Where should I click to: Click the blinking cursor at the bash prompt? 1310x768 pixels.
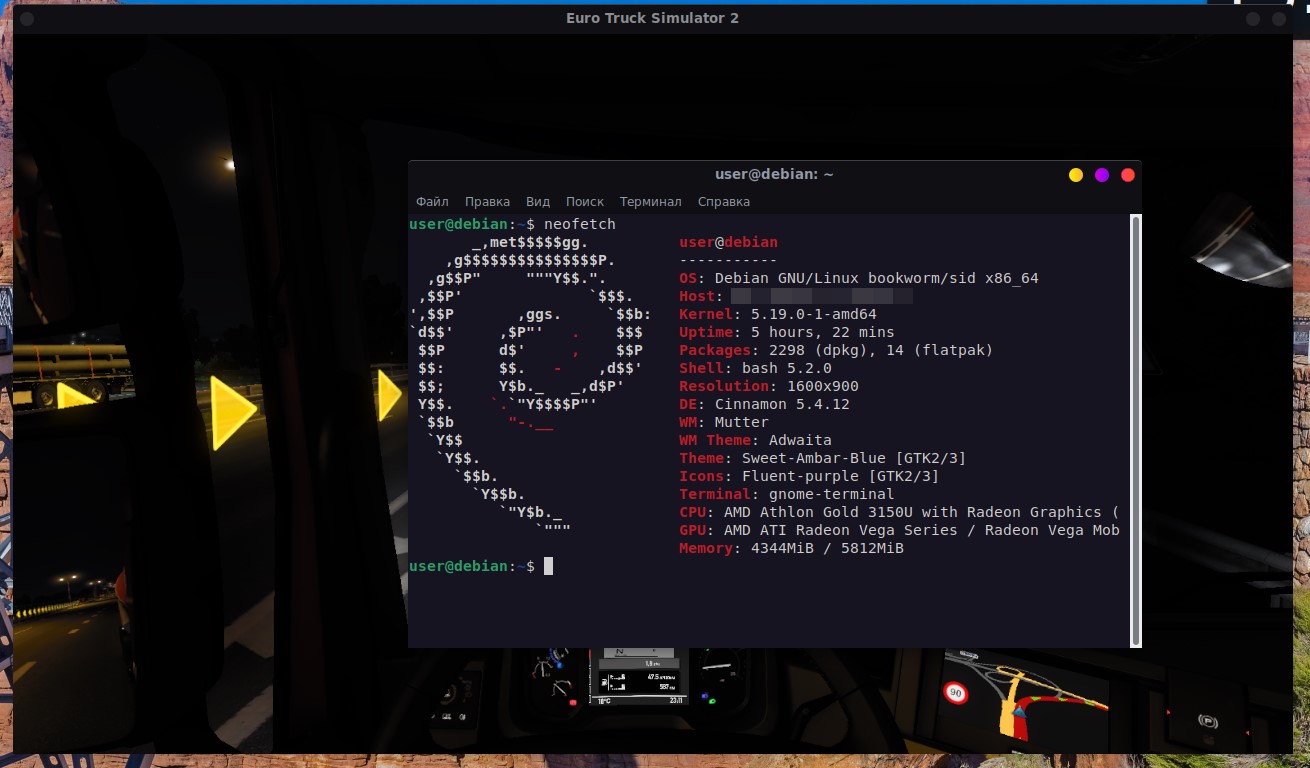coord(548,566)
